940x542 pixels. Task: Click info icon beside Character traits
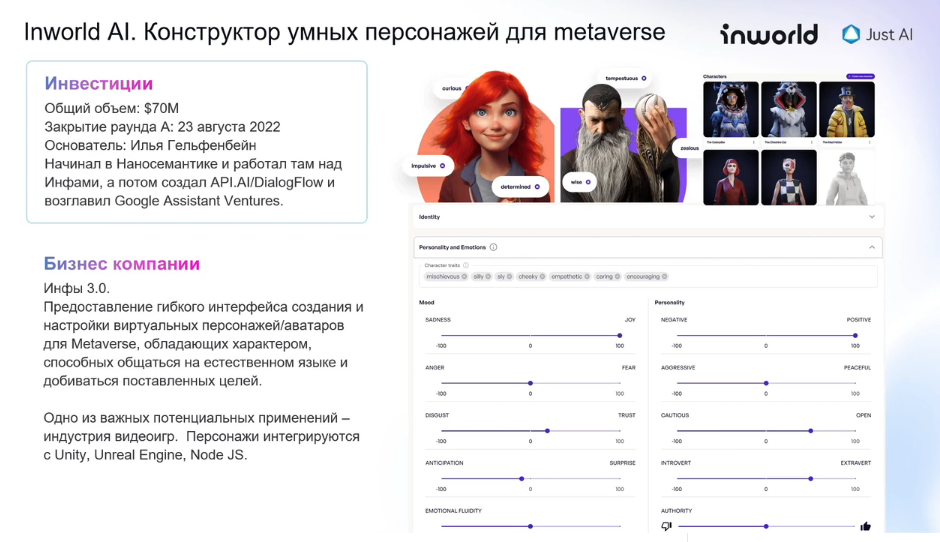click(x=466, y=265)
